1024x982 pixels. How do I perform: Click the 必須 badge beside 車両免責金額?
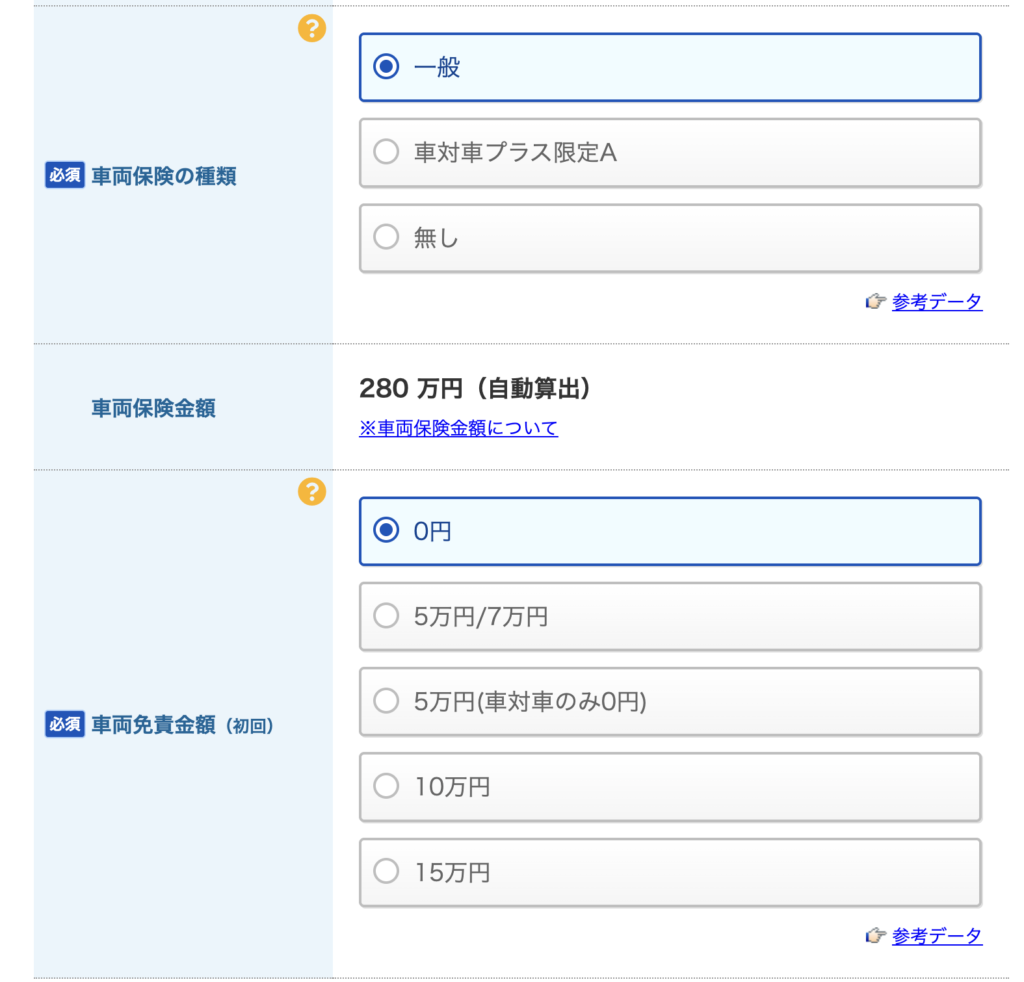(x=64, y=725)
